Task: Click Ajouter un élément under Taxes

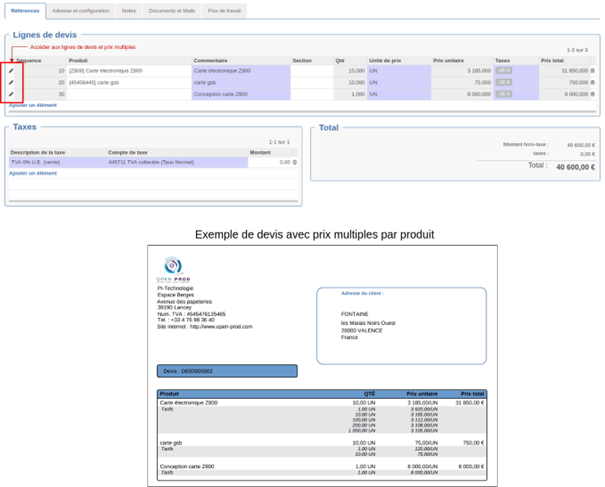Action: pos(33,173)
